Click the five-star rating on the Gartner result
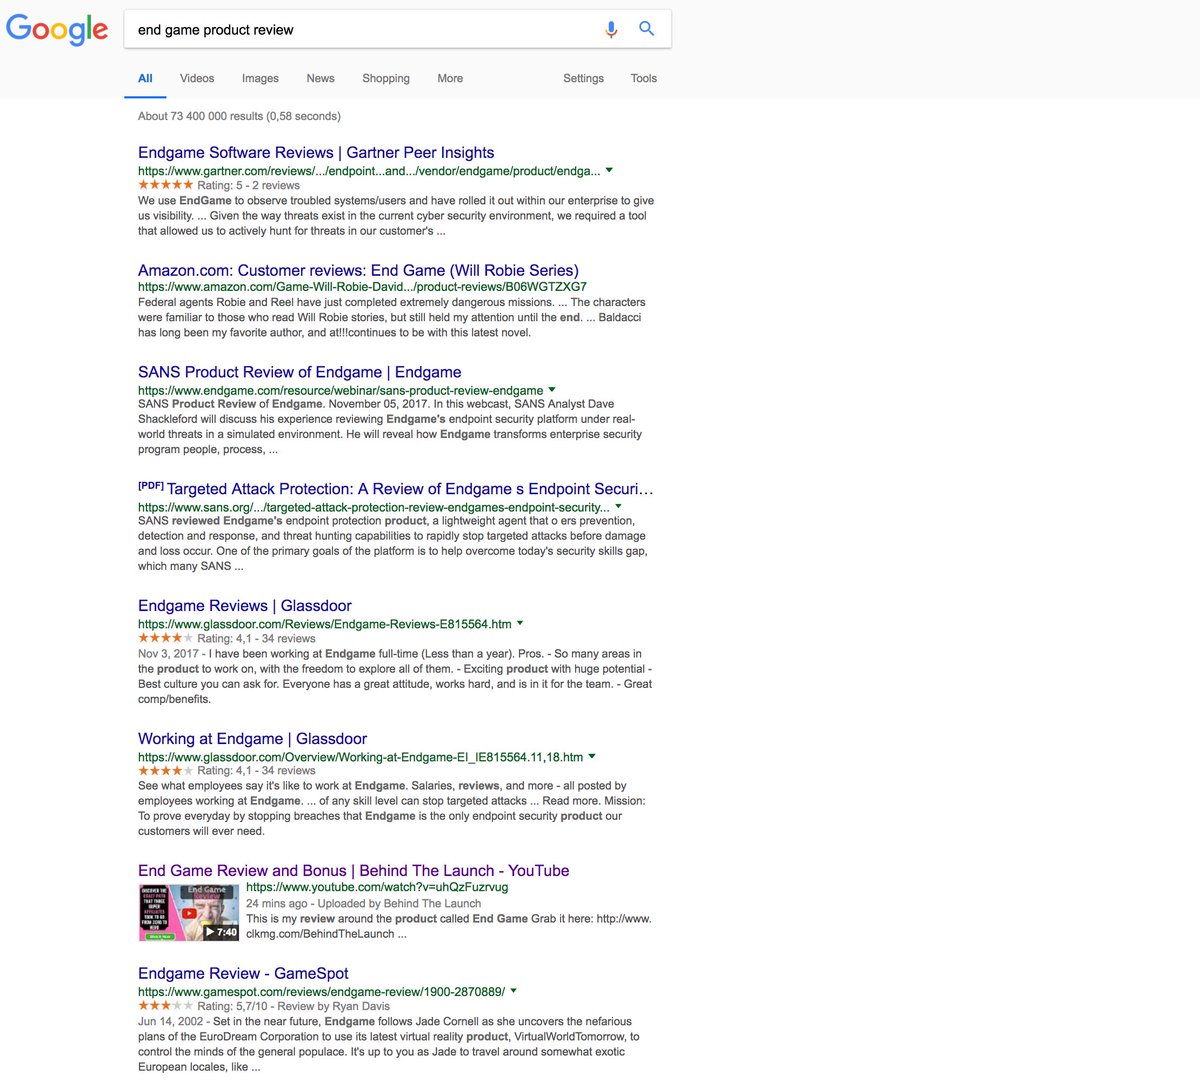 coord(164,185)
